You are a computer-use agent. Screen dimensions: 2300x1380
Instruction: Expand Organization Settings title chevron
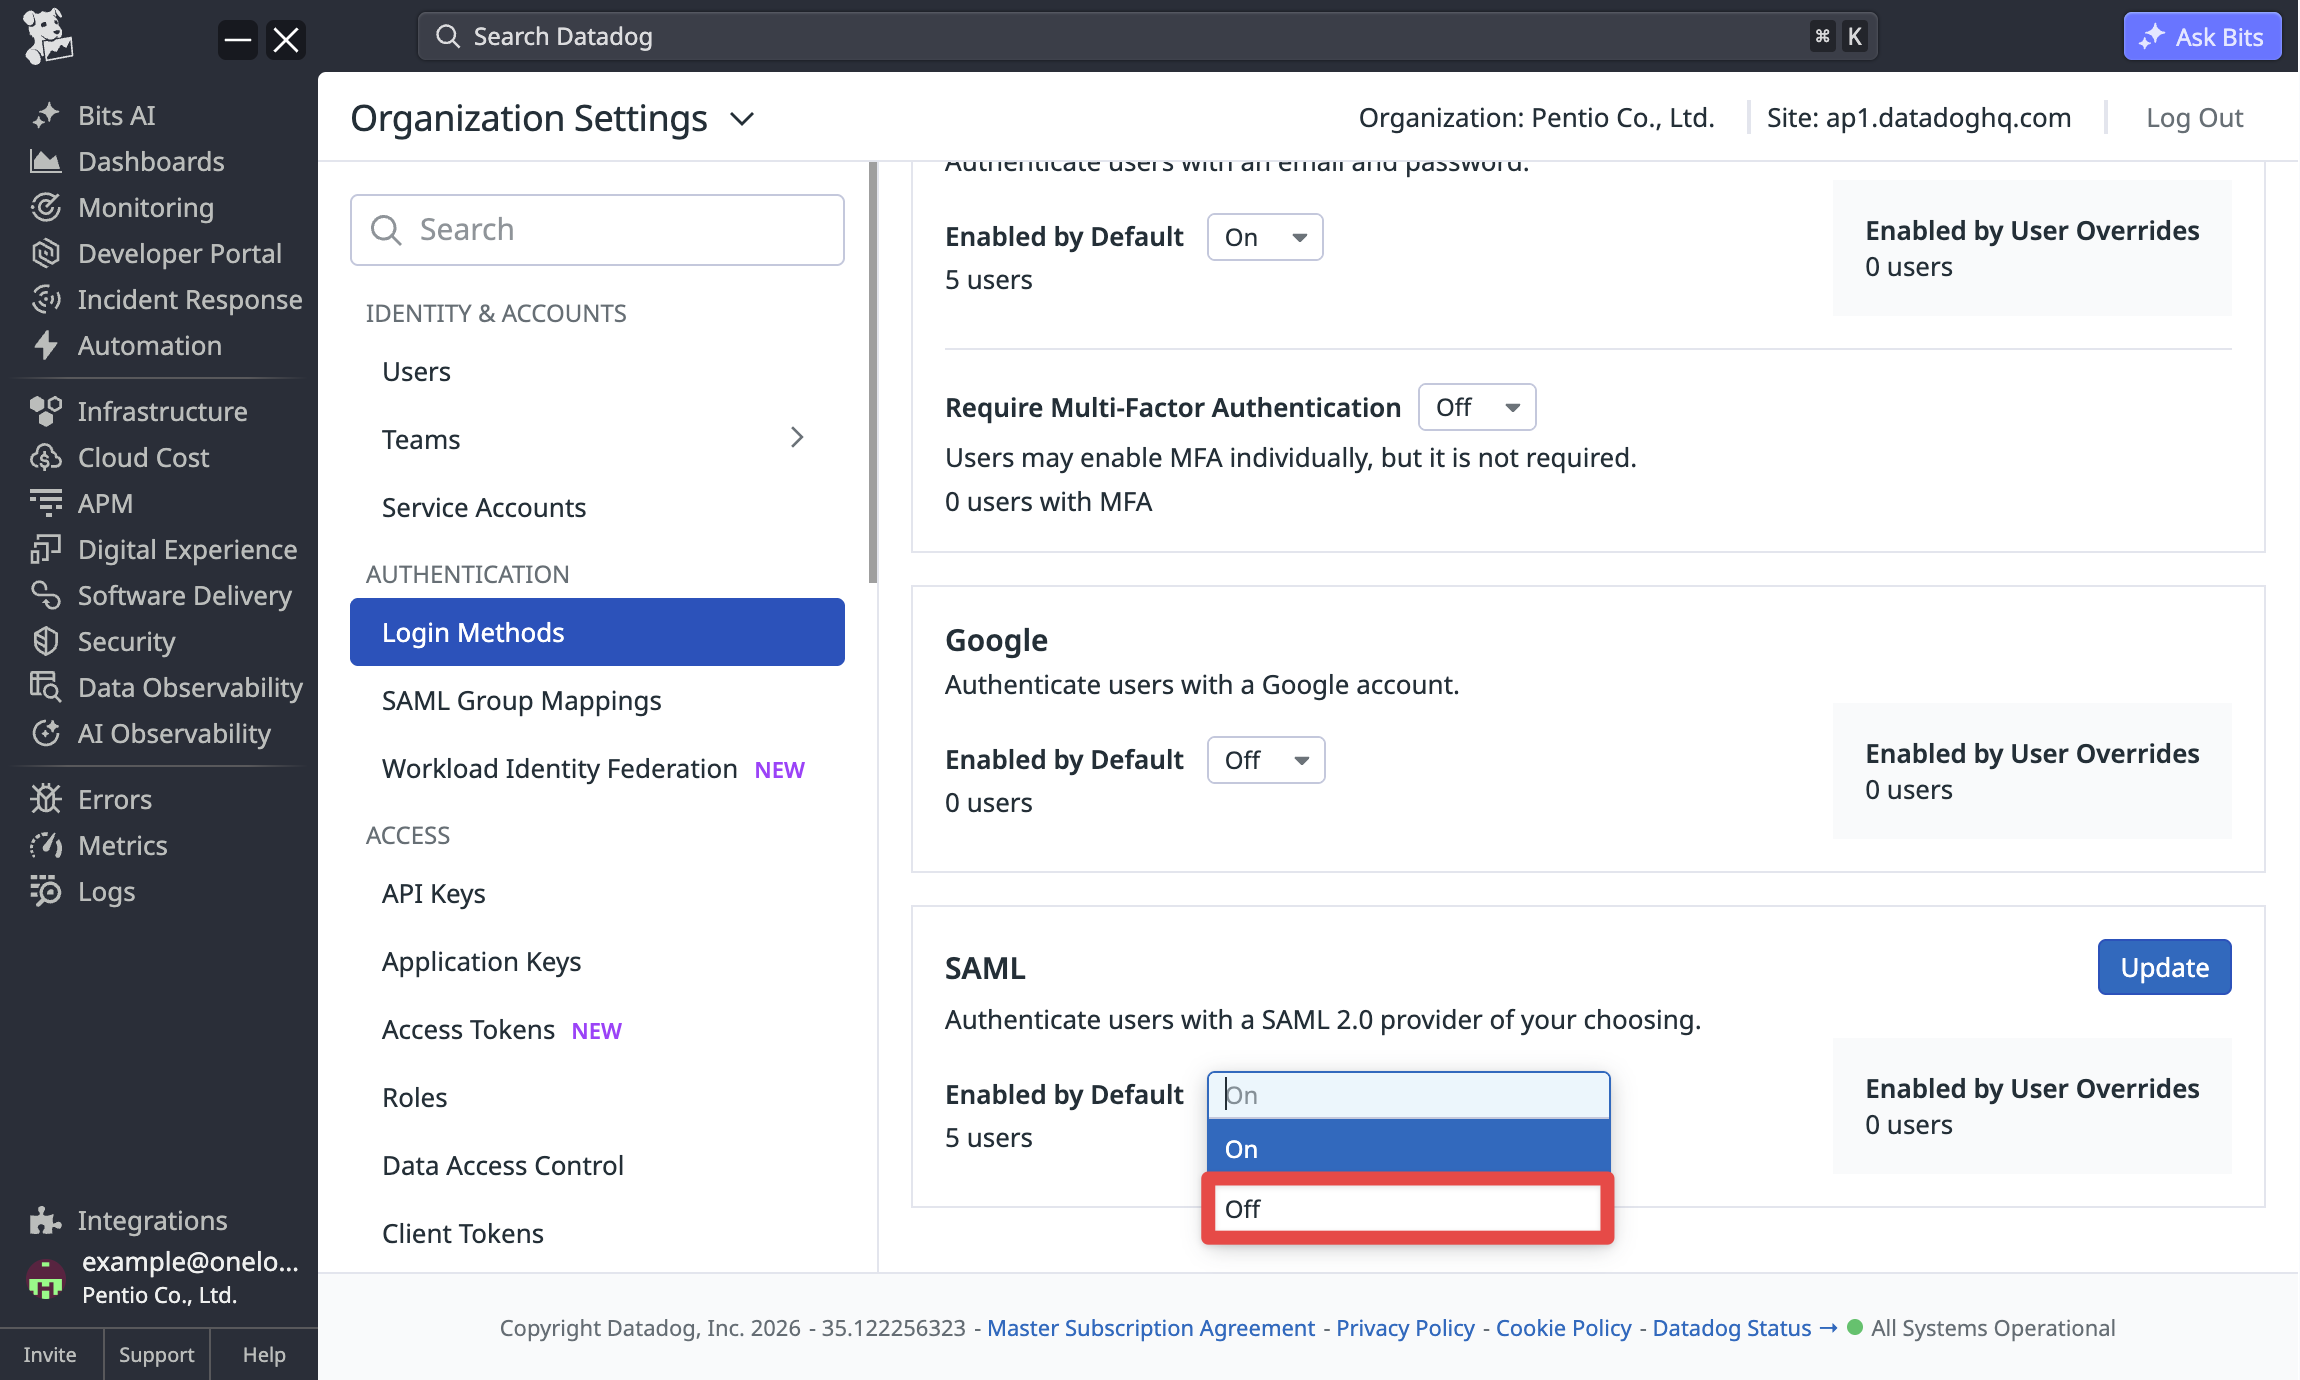click(x=742, y=119)
